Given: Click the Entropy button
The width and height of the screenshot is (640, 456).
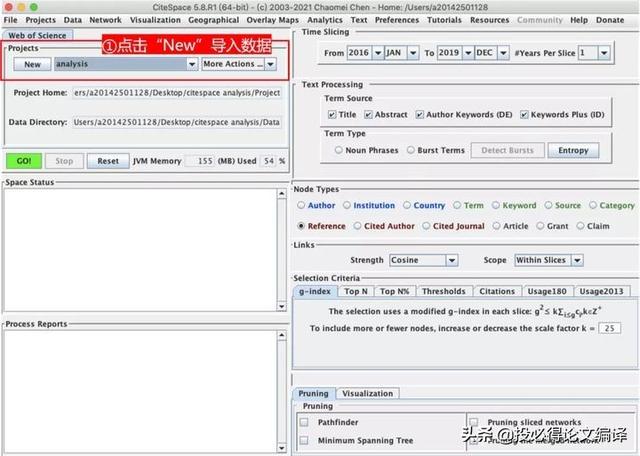Looking at the screenshot, I should (x=573, y=150).
